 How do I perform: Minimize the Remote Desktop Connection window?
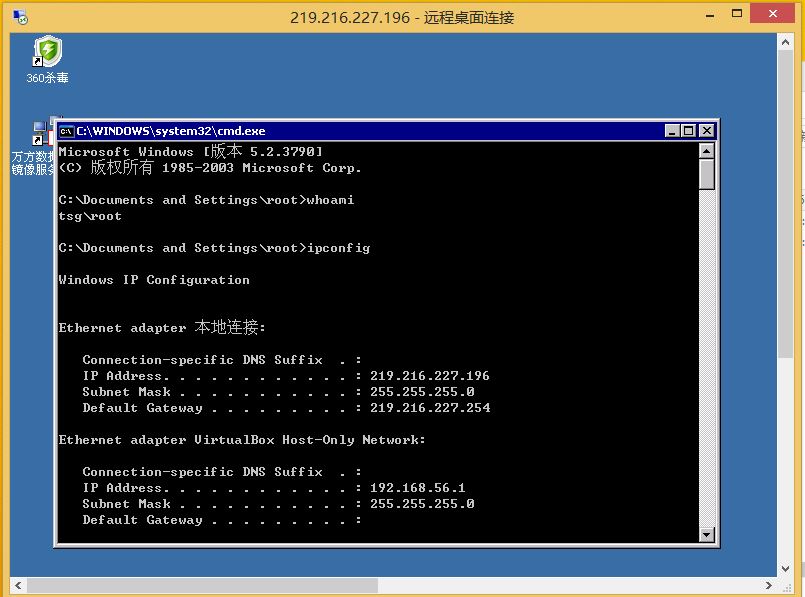pos(710,15)
